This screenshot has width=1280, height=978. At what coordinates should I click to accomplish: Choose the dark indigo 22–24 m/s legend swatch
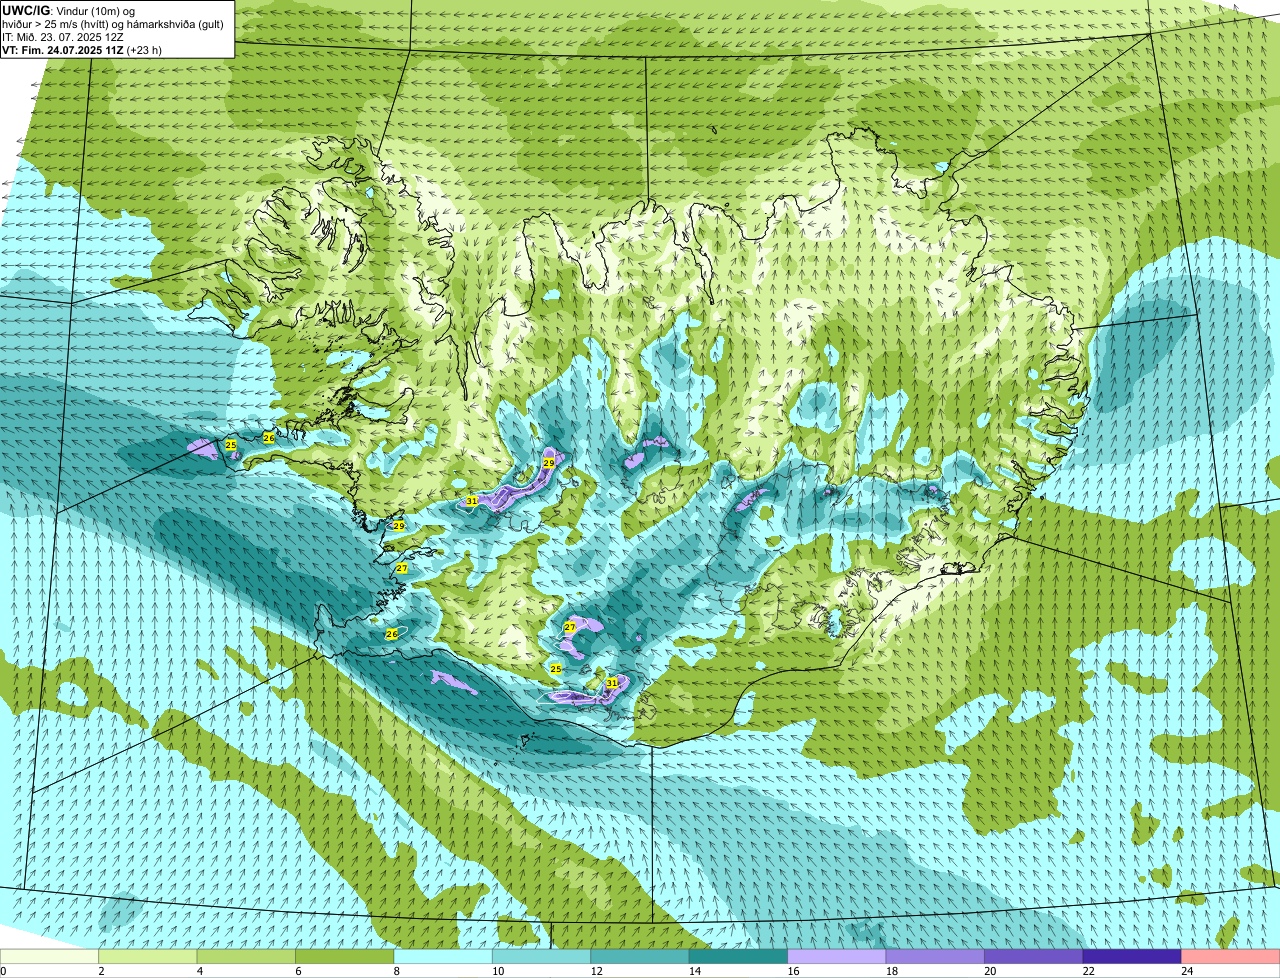click(1133, 956)
